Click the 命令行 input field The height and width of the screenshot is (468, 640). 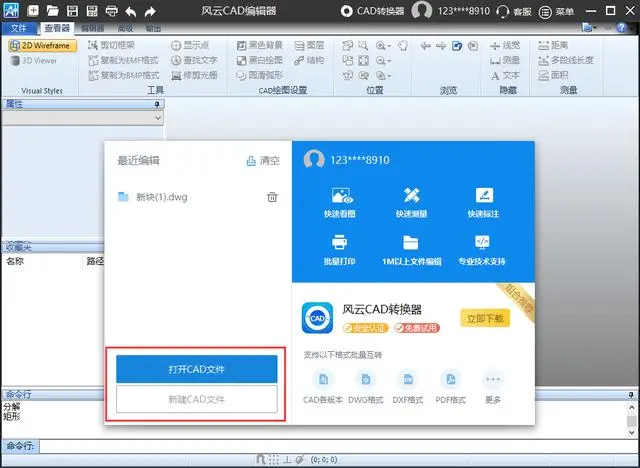tap(339, 446)
